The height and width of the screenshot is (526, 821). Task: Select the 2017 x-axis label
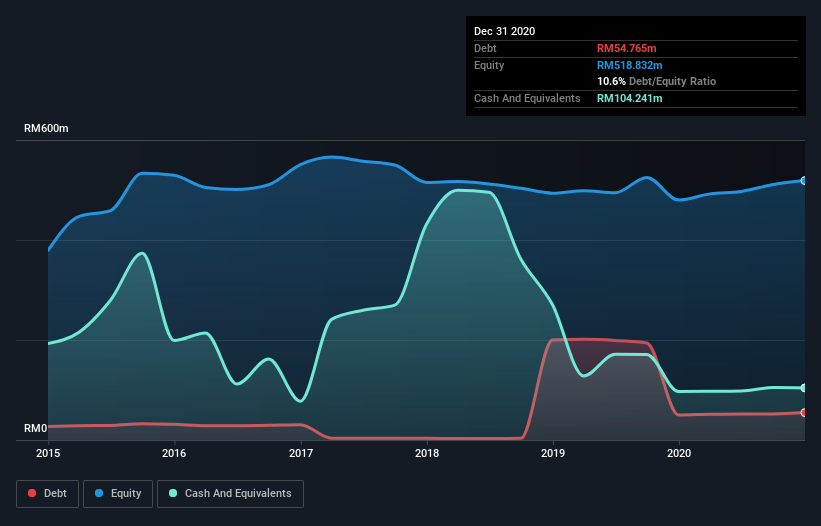(x=301, y=453)
